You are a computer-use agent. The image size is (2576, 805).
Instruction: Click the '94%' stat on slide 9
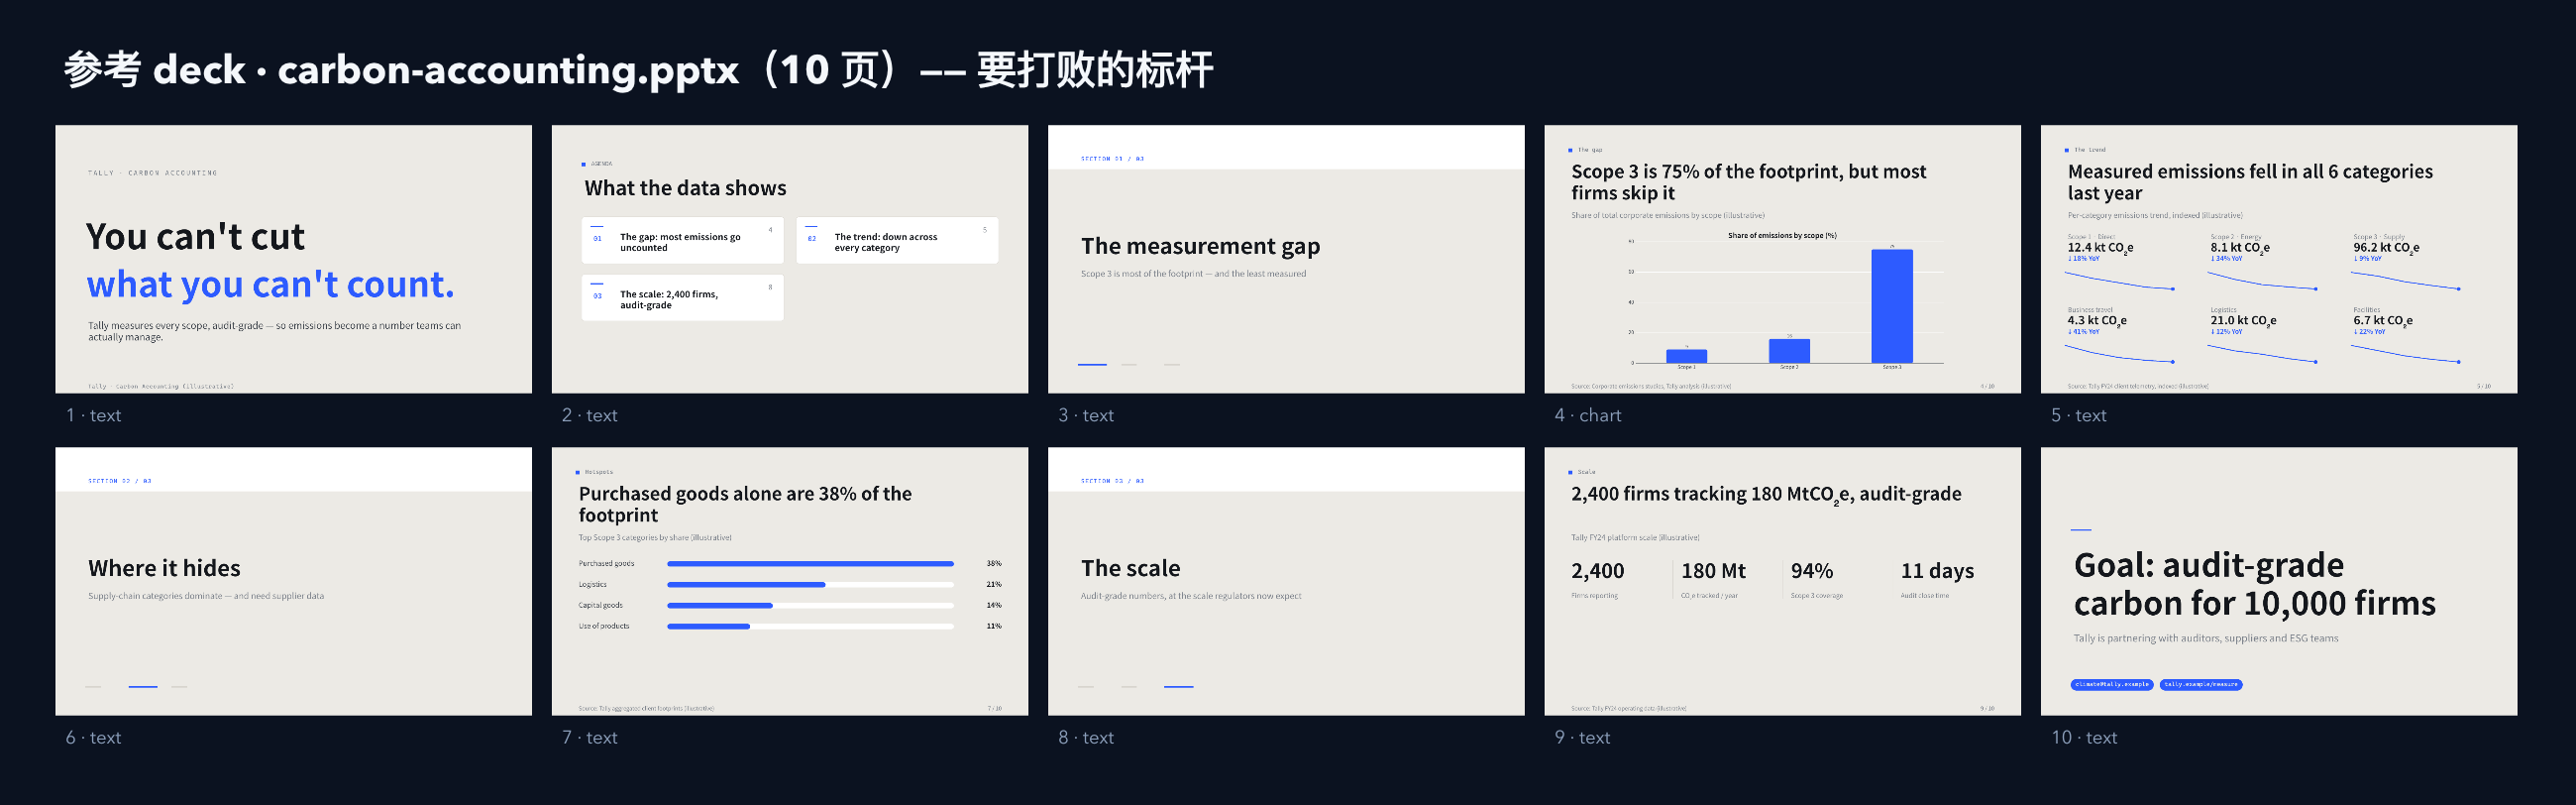[1812, 571]
